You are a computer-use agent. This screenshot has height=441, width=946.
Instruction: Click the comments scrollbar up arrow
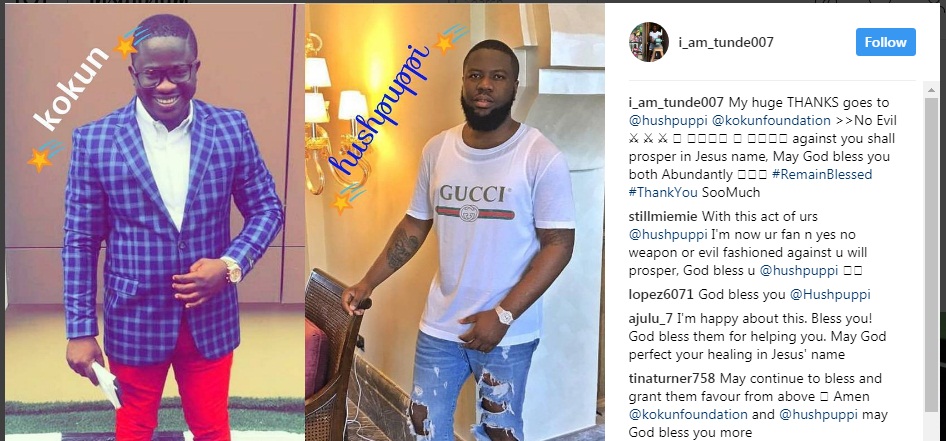click(x=932, y=88)
